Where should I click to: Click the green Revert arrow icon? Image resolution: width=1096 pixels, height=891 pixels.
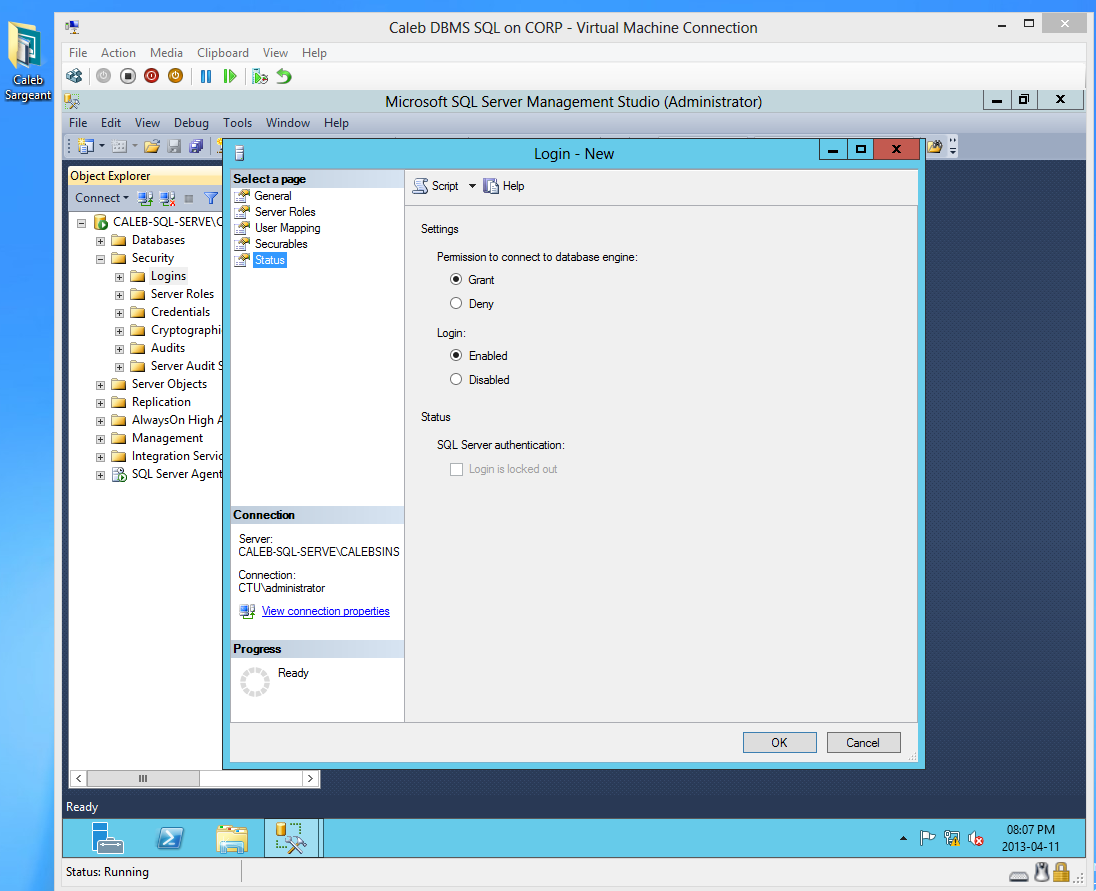point(284,76)
